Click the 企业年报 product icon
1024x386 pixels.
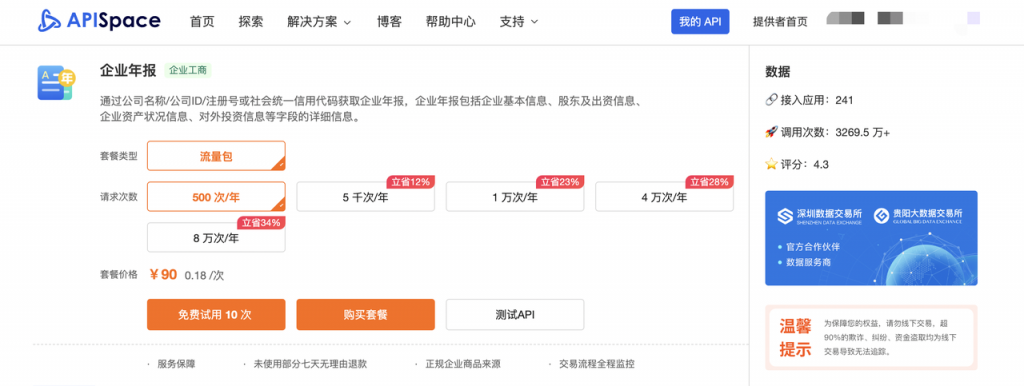[x=56, y=84]
